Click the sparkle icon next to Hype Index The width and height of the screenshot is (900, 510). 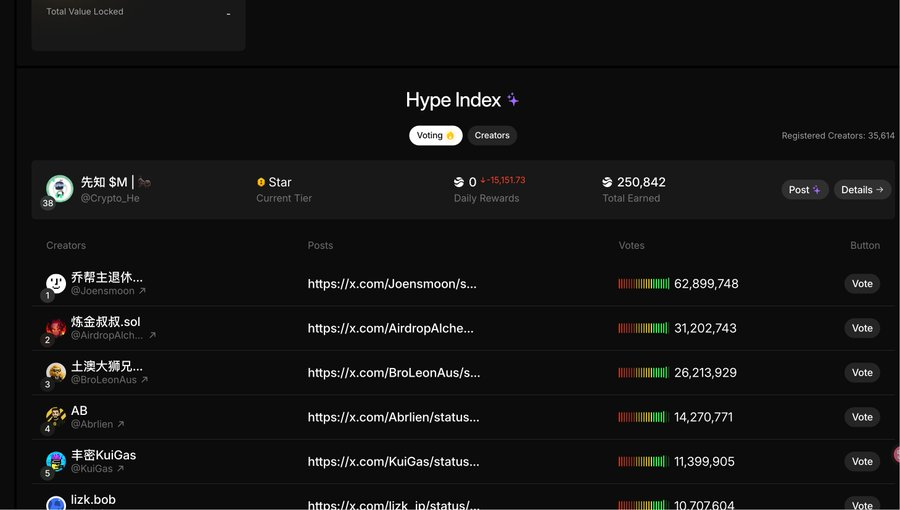tap(513, 100)
